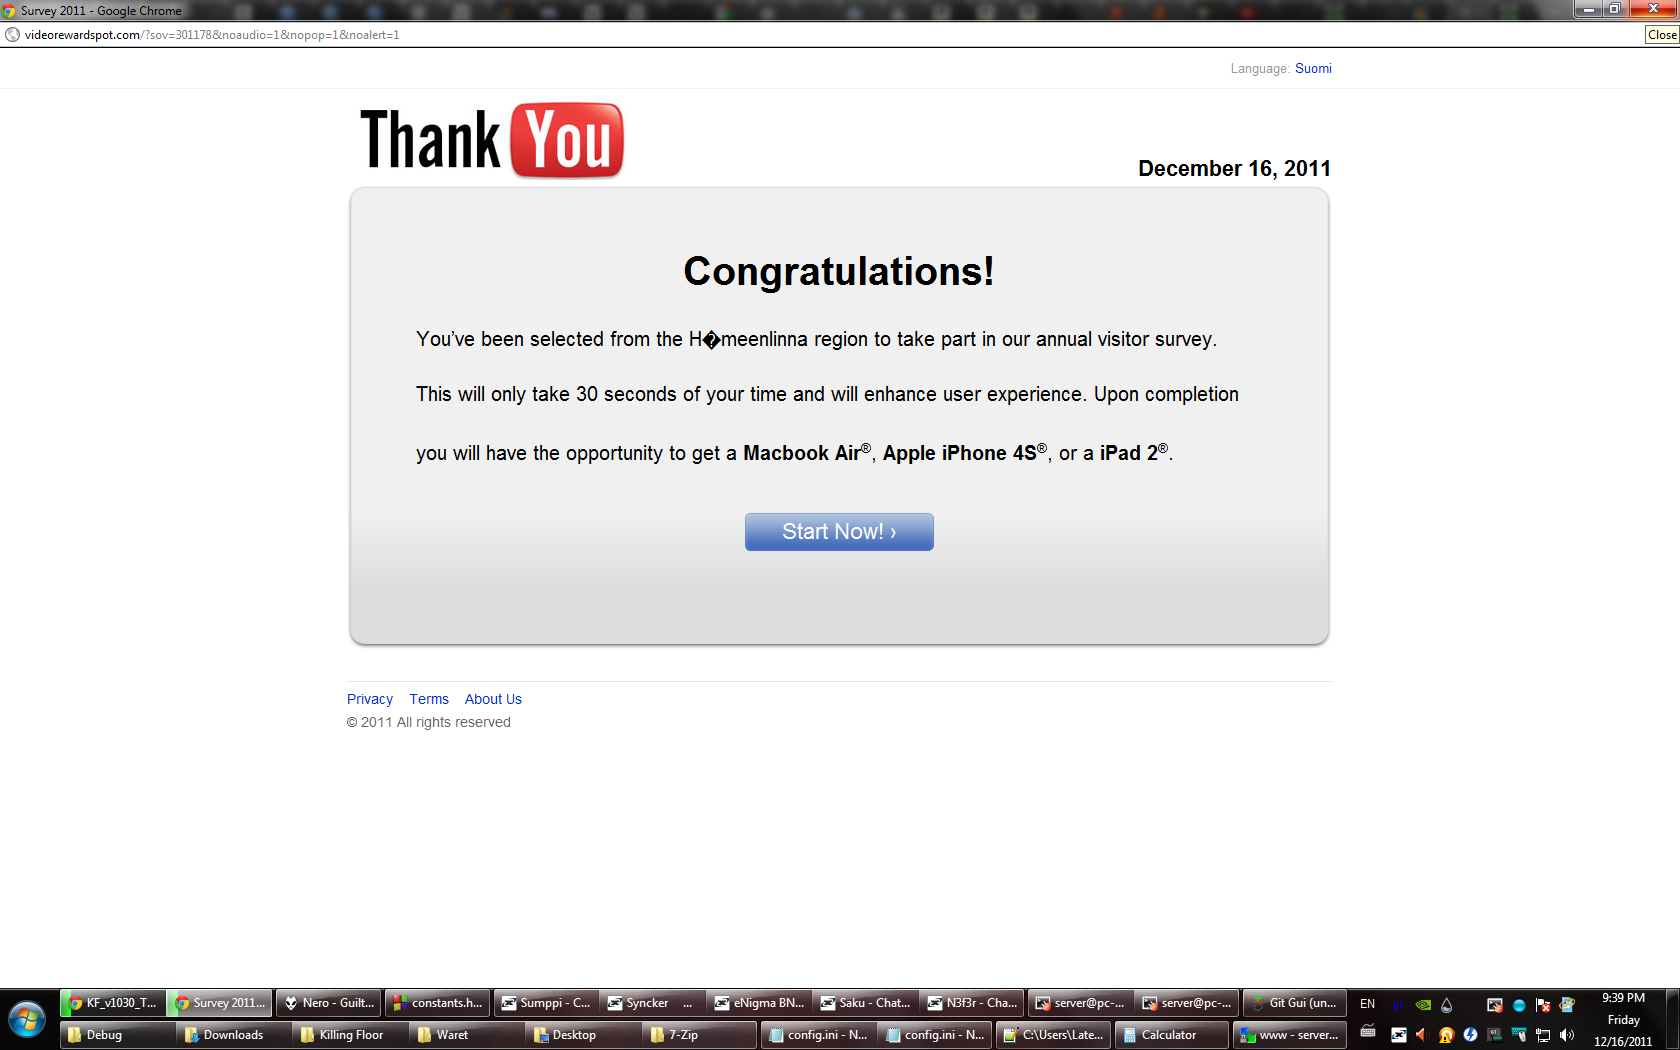Open the About Us link

pos(493,699)
